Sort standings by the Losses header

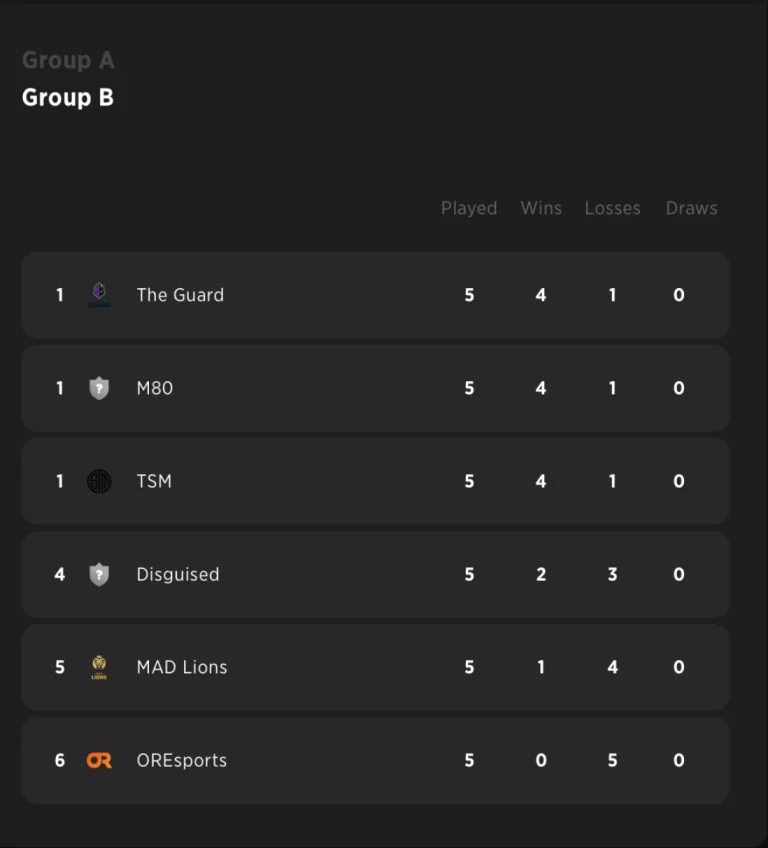[613, 208]
